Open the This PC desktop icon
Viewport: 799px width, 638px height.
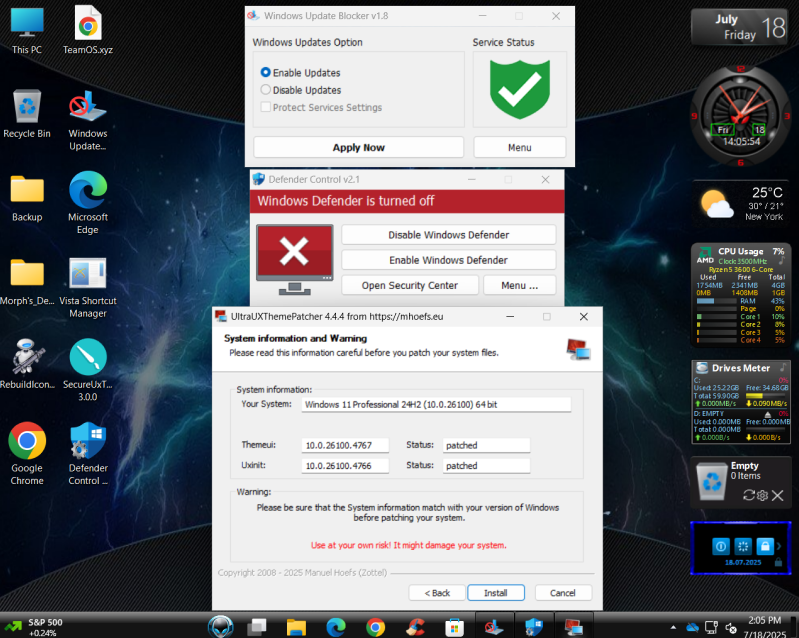[x=27, y=30]
